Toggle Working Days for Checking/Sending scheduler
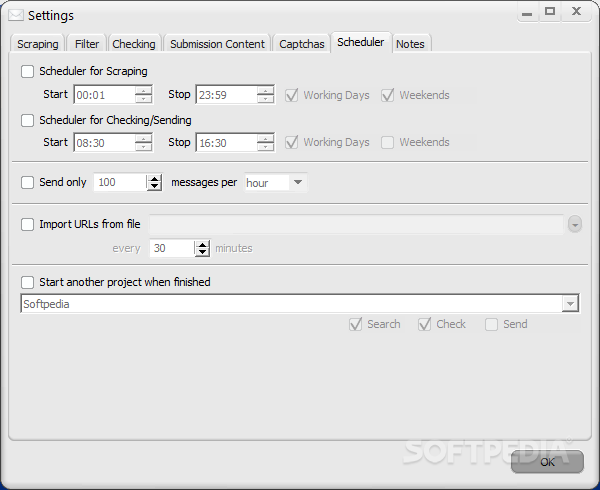 coord(292,143)
